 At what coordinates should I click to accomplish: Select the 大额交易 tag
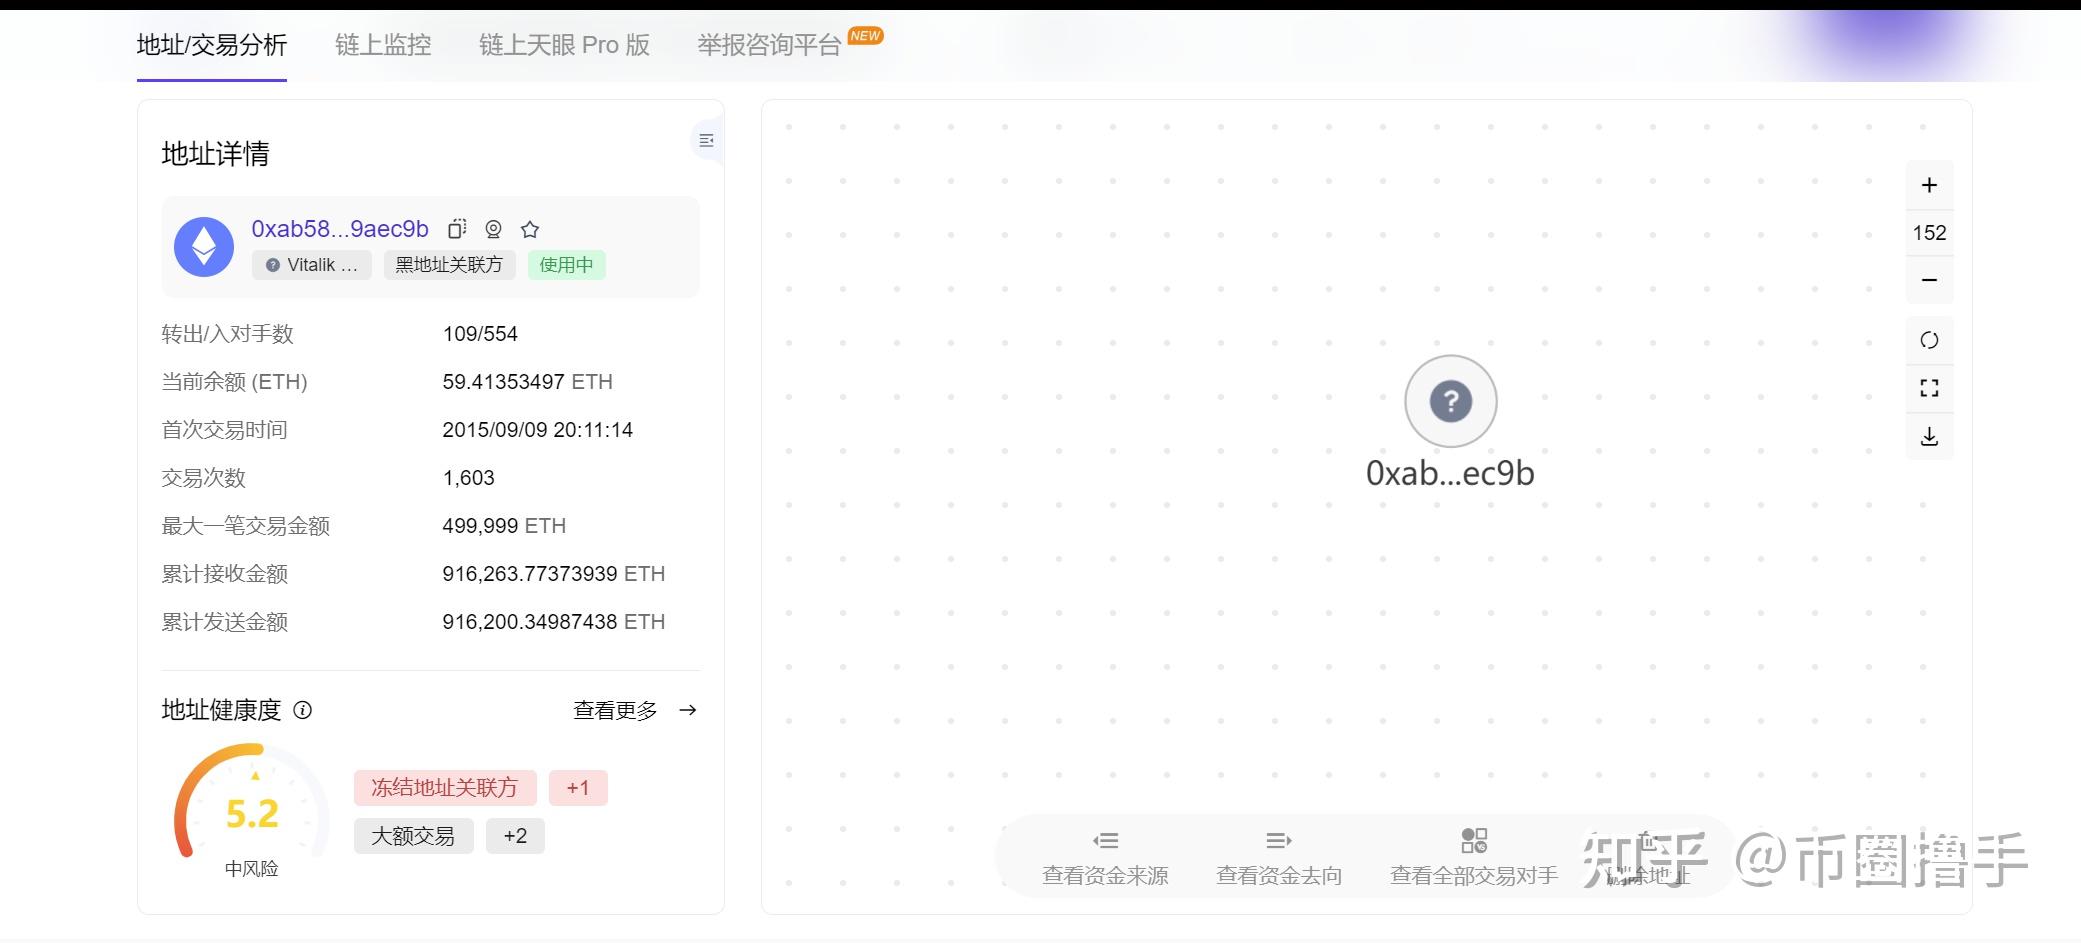coord(413,836)
